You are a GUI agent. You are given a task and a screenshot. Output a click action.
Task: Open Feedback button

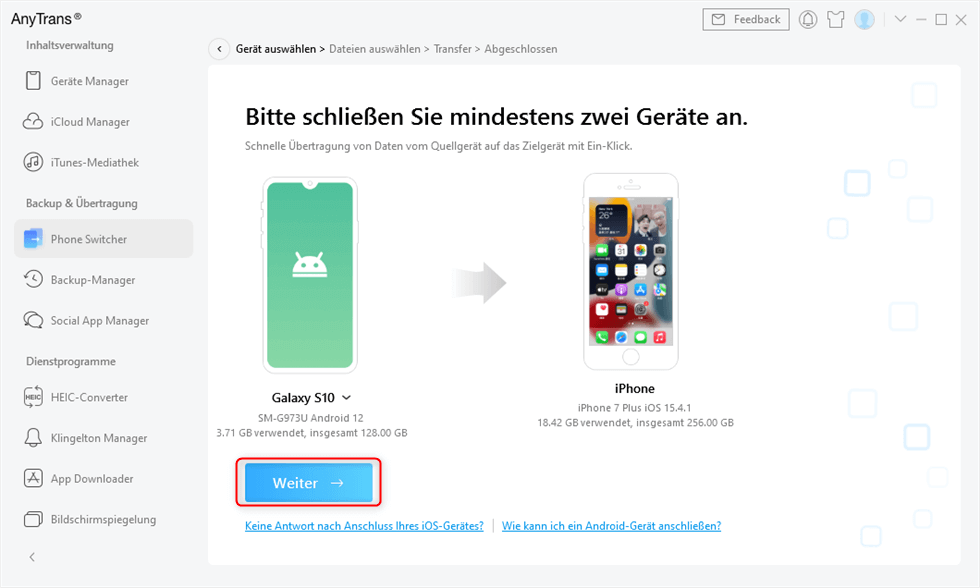746,19
